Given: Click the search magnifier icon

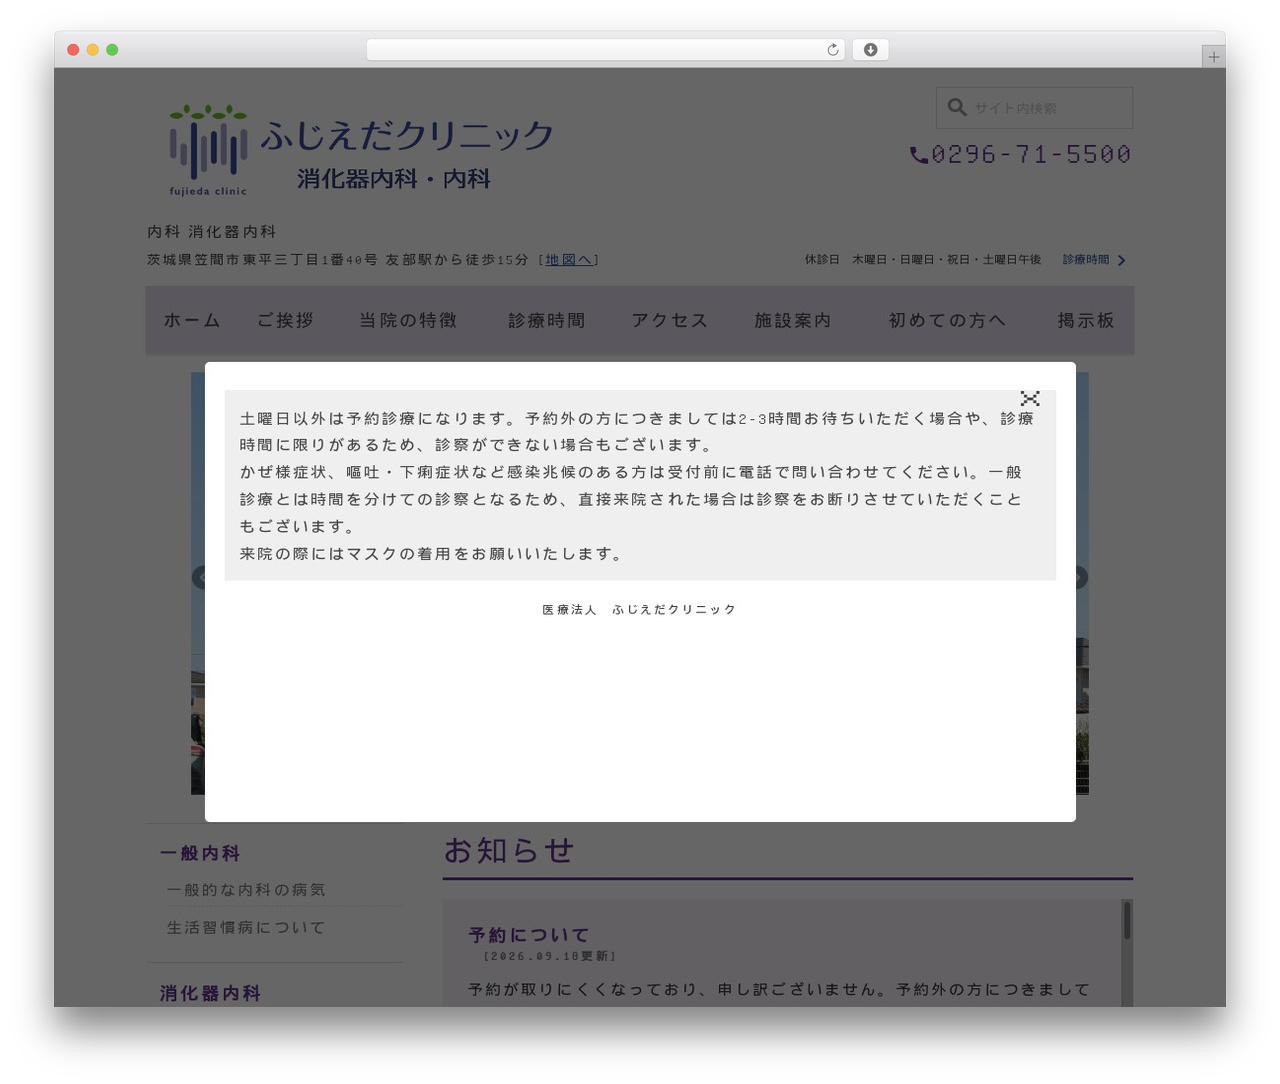Looking at the screenshot, I should [x=957, y=107].
